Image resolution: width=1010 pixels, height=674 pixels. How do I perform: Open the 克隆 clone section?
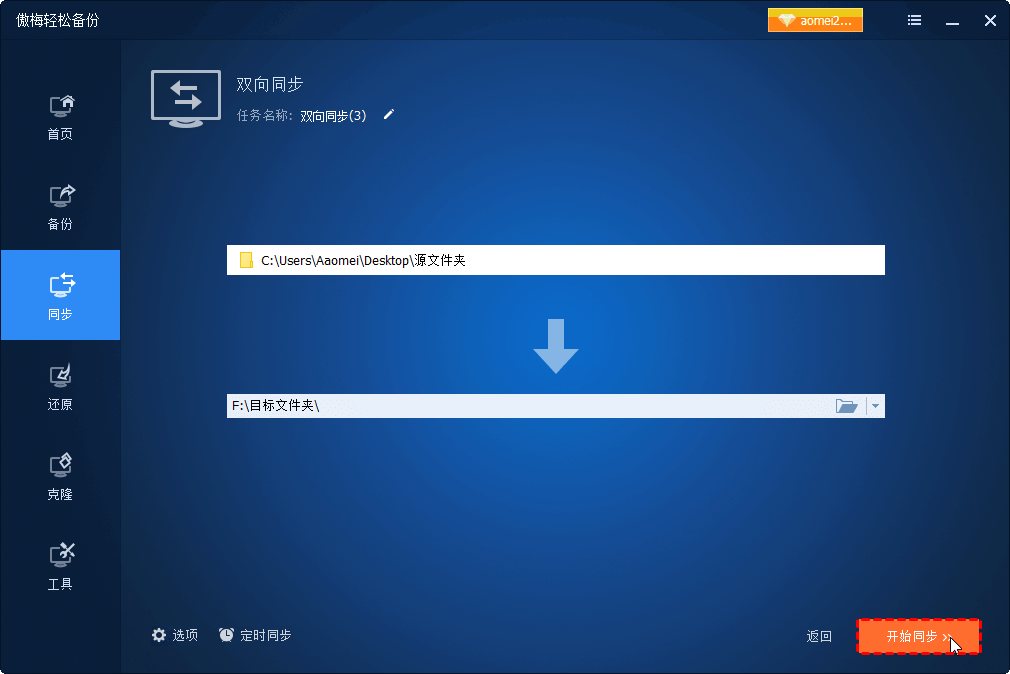[61, 477]
